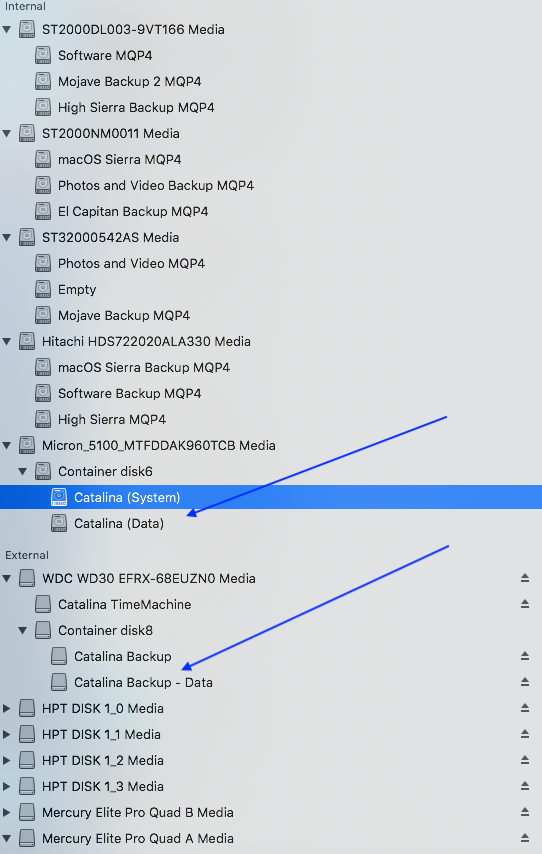This screenshot has width=542, height=854.
Task: Eject Mercury Elite Pro Quad B Media
Action: click(x=525, y=812)
